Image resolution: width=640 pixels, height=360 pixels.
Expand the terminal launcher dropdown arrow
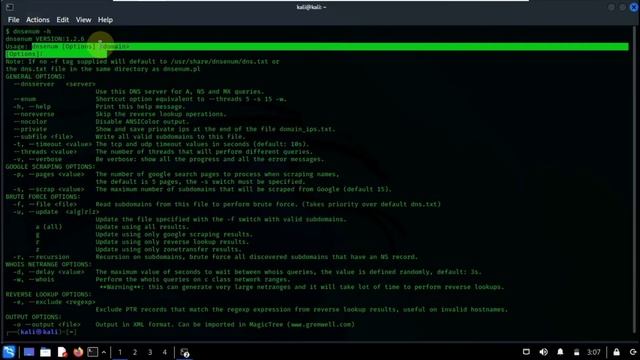pos(104,352)
